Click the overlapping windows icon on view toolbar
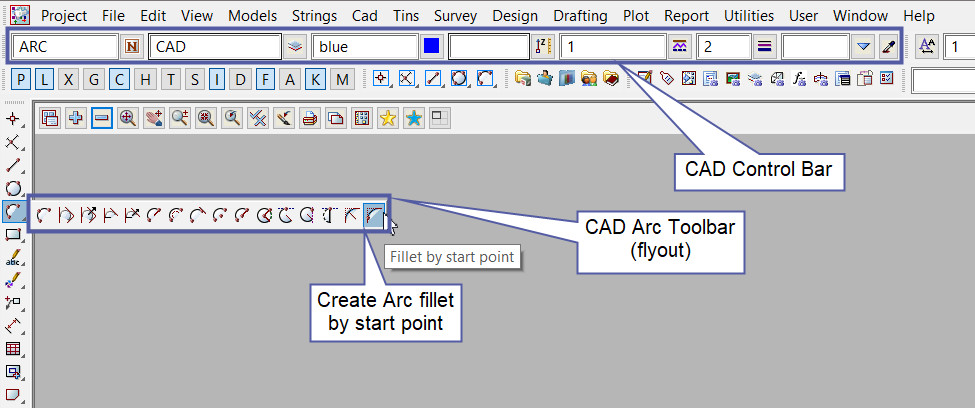Screen dimensions: 975x408 336,118
